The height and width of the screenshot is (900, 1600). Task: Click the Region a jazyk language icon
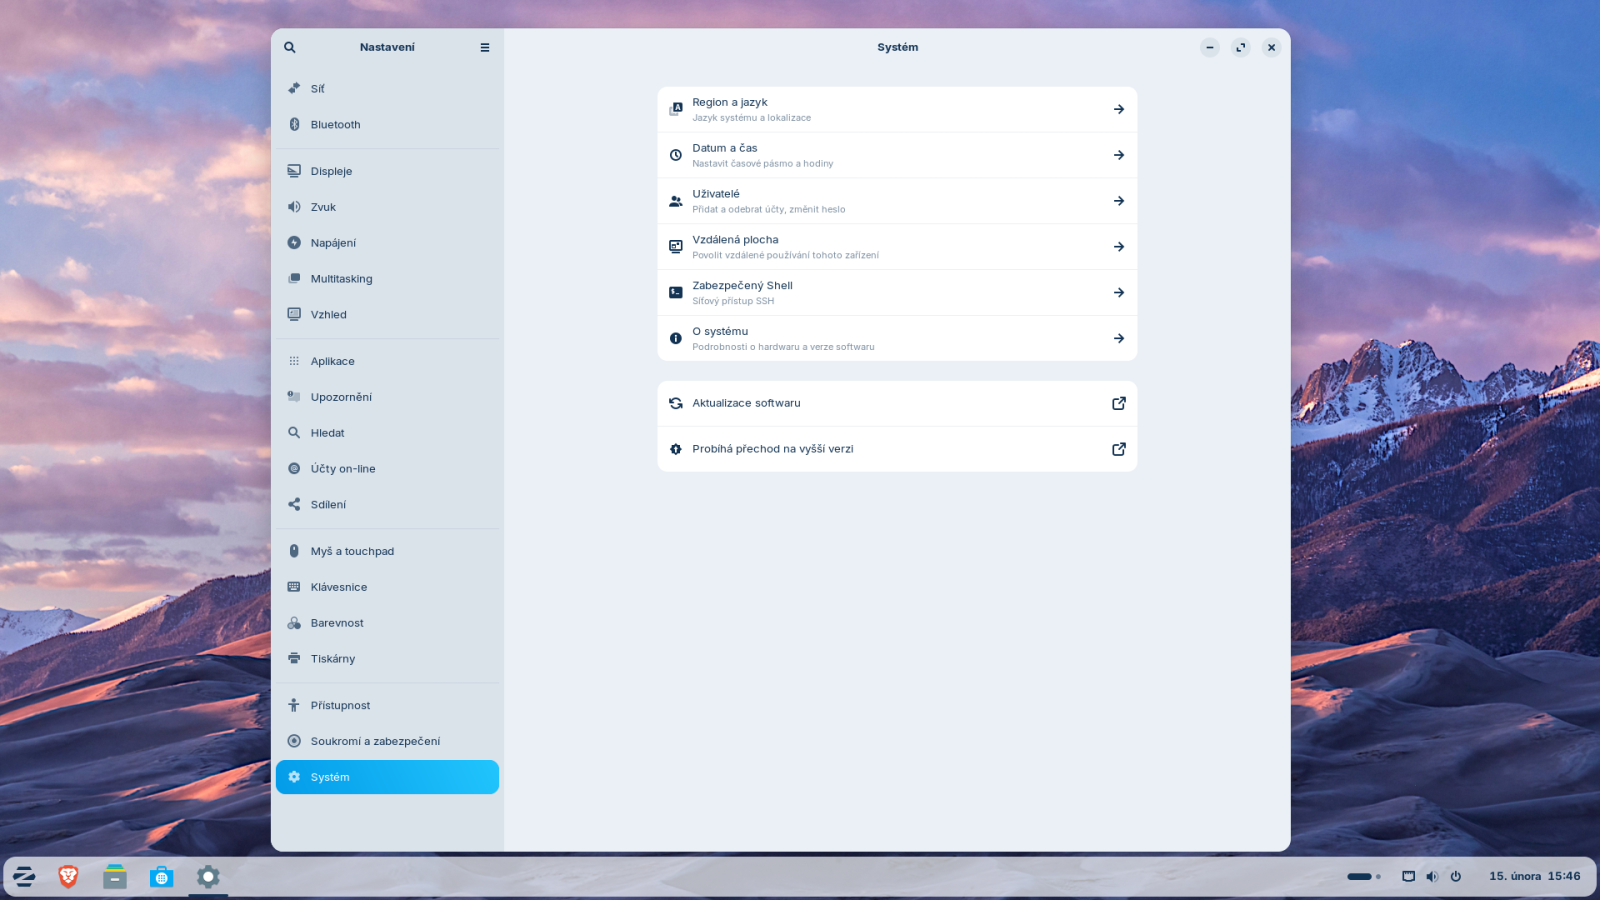point(676,109)
